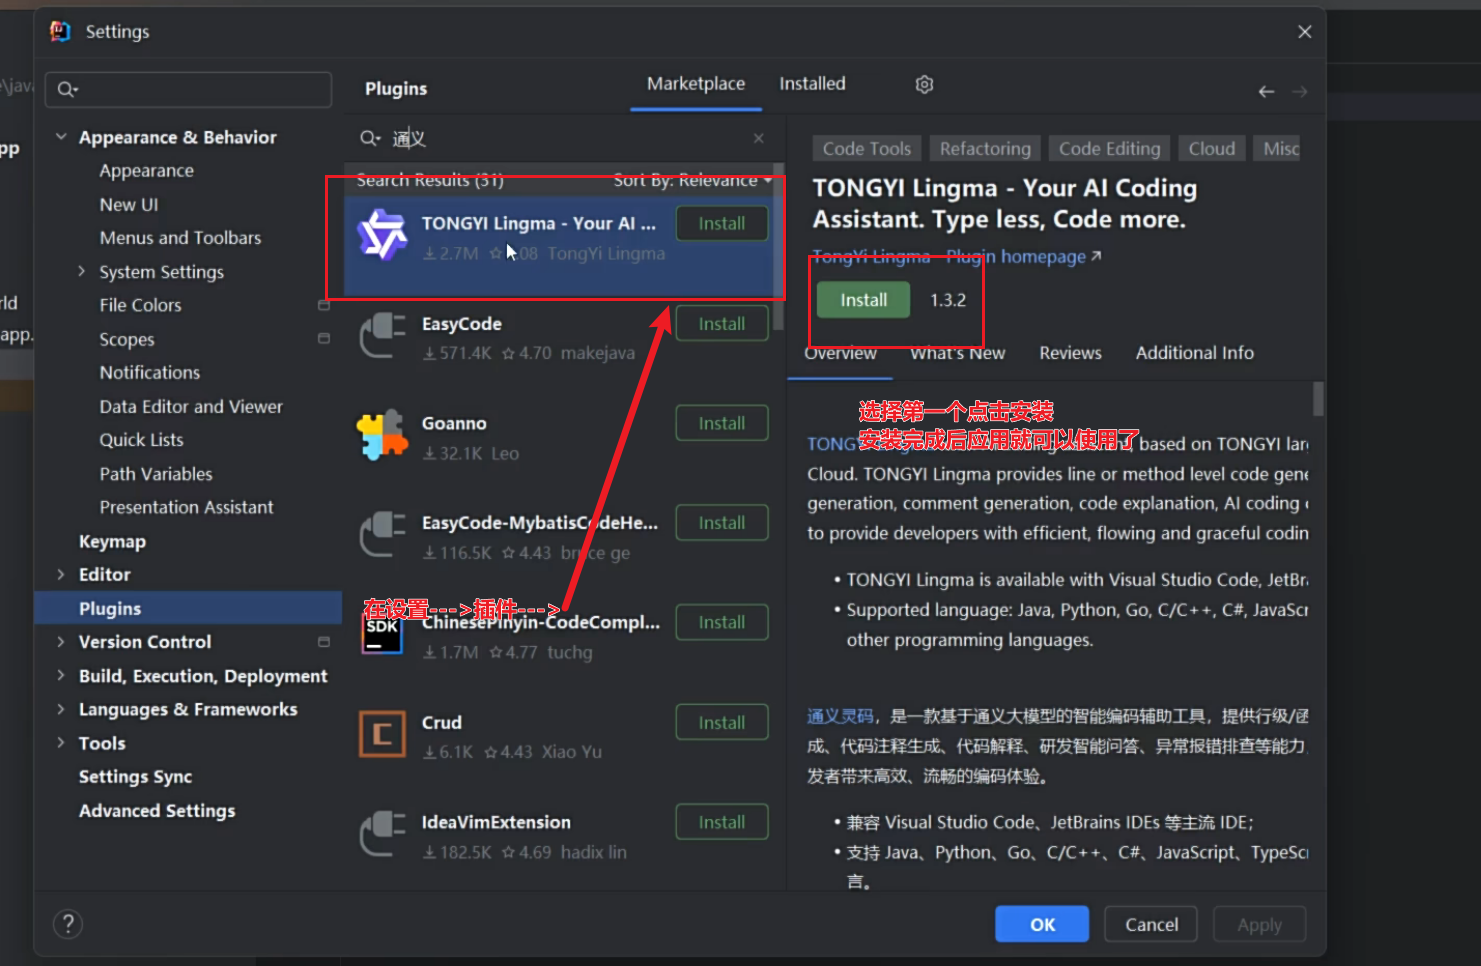
Task: Select New UI in the settings tree
Action: 128,204
